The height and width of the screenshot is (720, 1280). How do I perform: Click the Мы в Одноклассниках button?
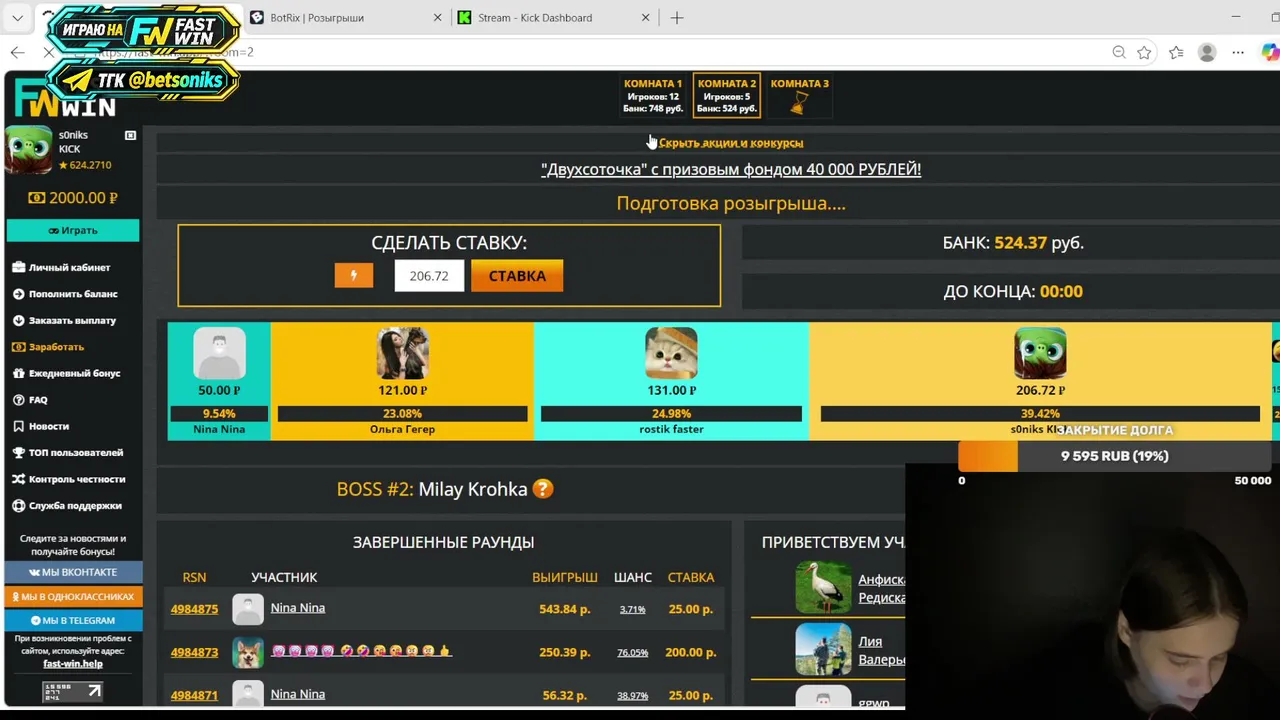tap(73, 596)
